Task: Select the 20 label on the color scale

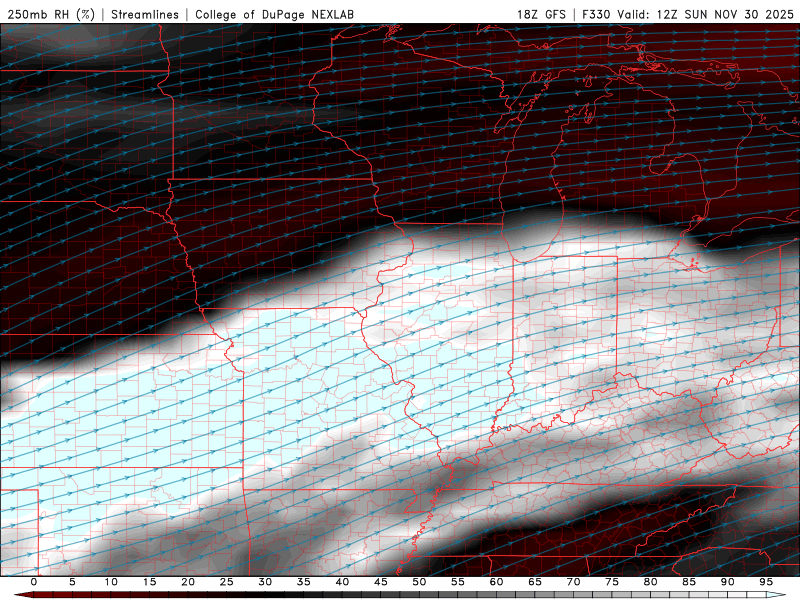Action: [188, 582]
